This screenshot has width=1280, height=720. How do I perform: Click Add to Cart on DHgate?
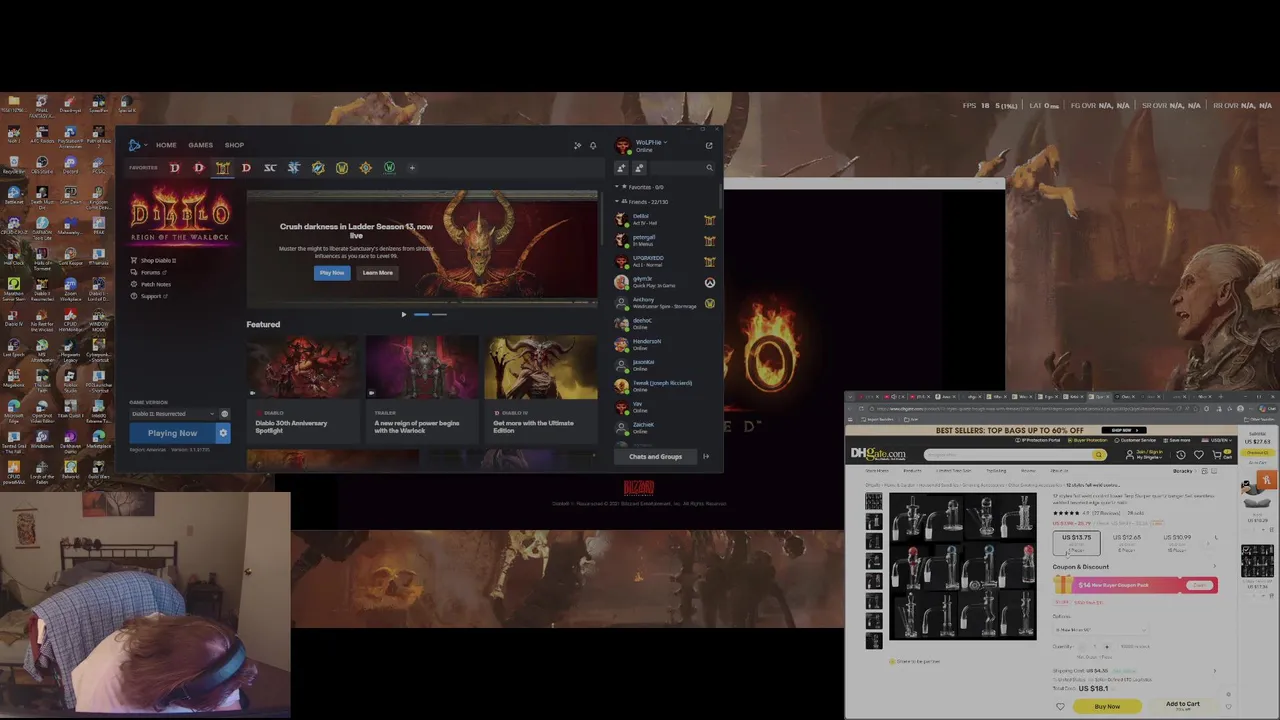pyautogui.click(x=1182, y=705)
